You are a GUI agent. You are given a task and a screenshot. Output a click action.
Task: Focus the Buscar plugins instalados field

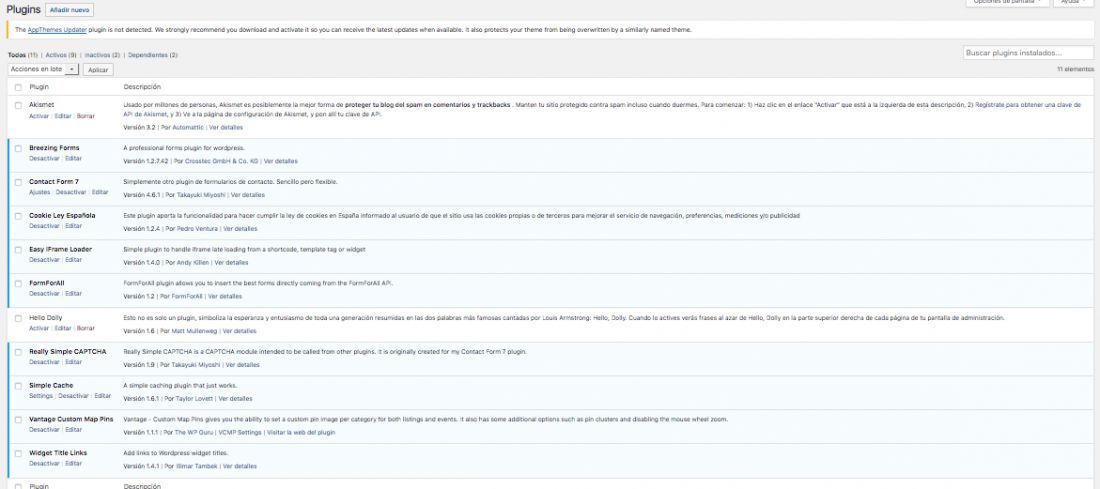[x=1028, y=53]
